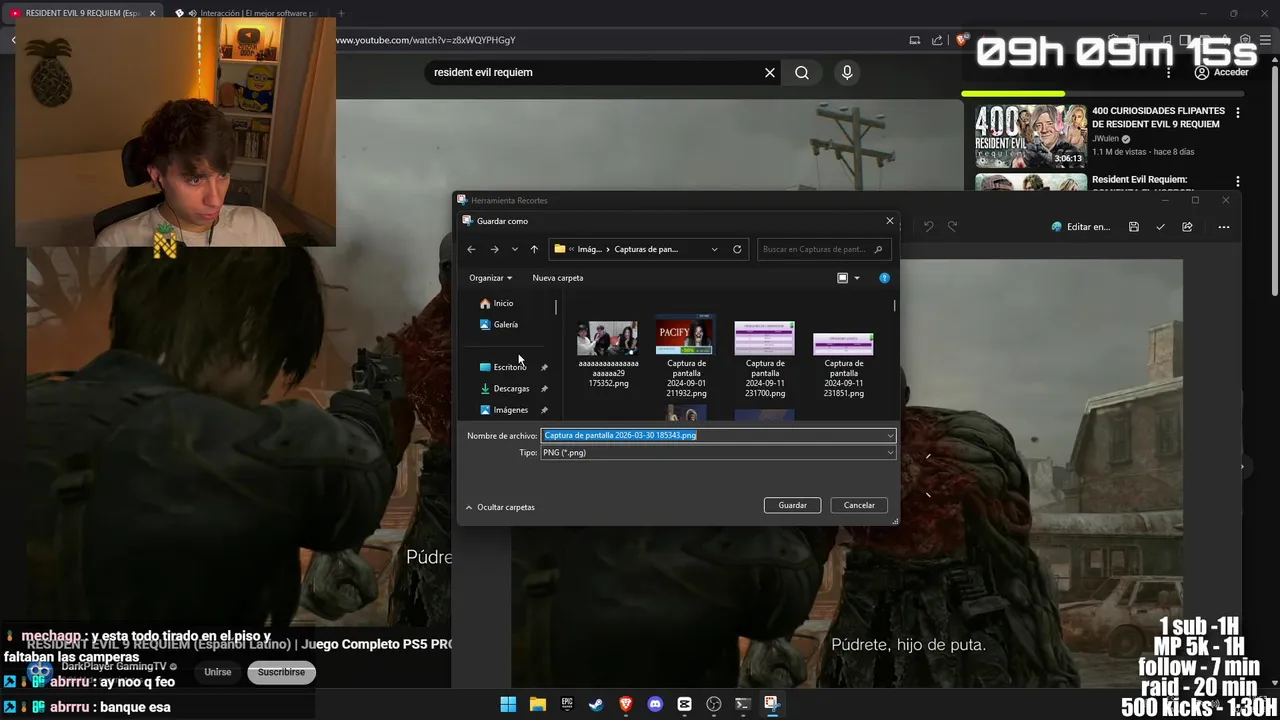Refresh the Capturas de pantalla folder
This screenshot has width=1280, height=720.
coord(737,249)
